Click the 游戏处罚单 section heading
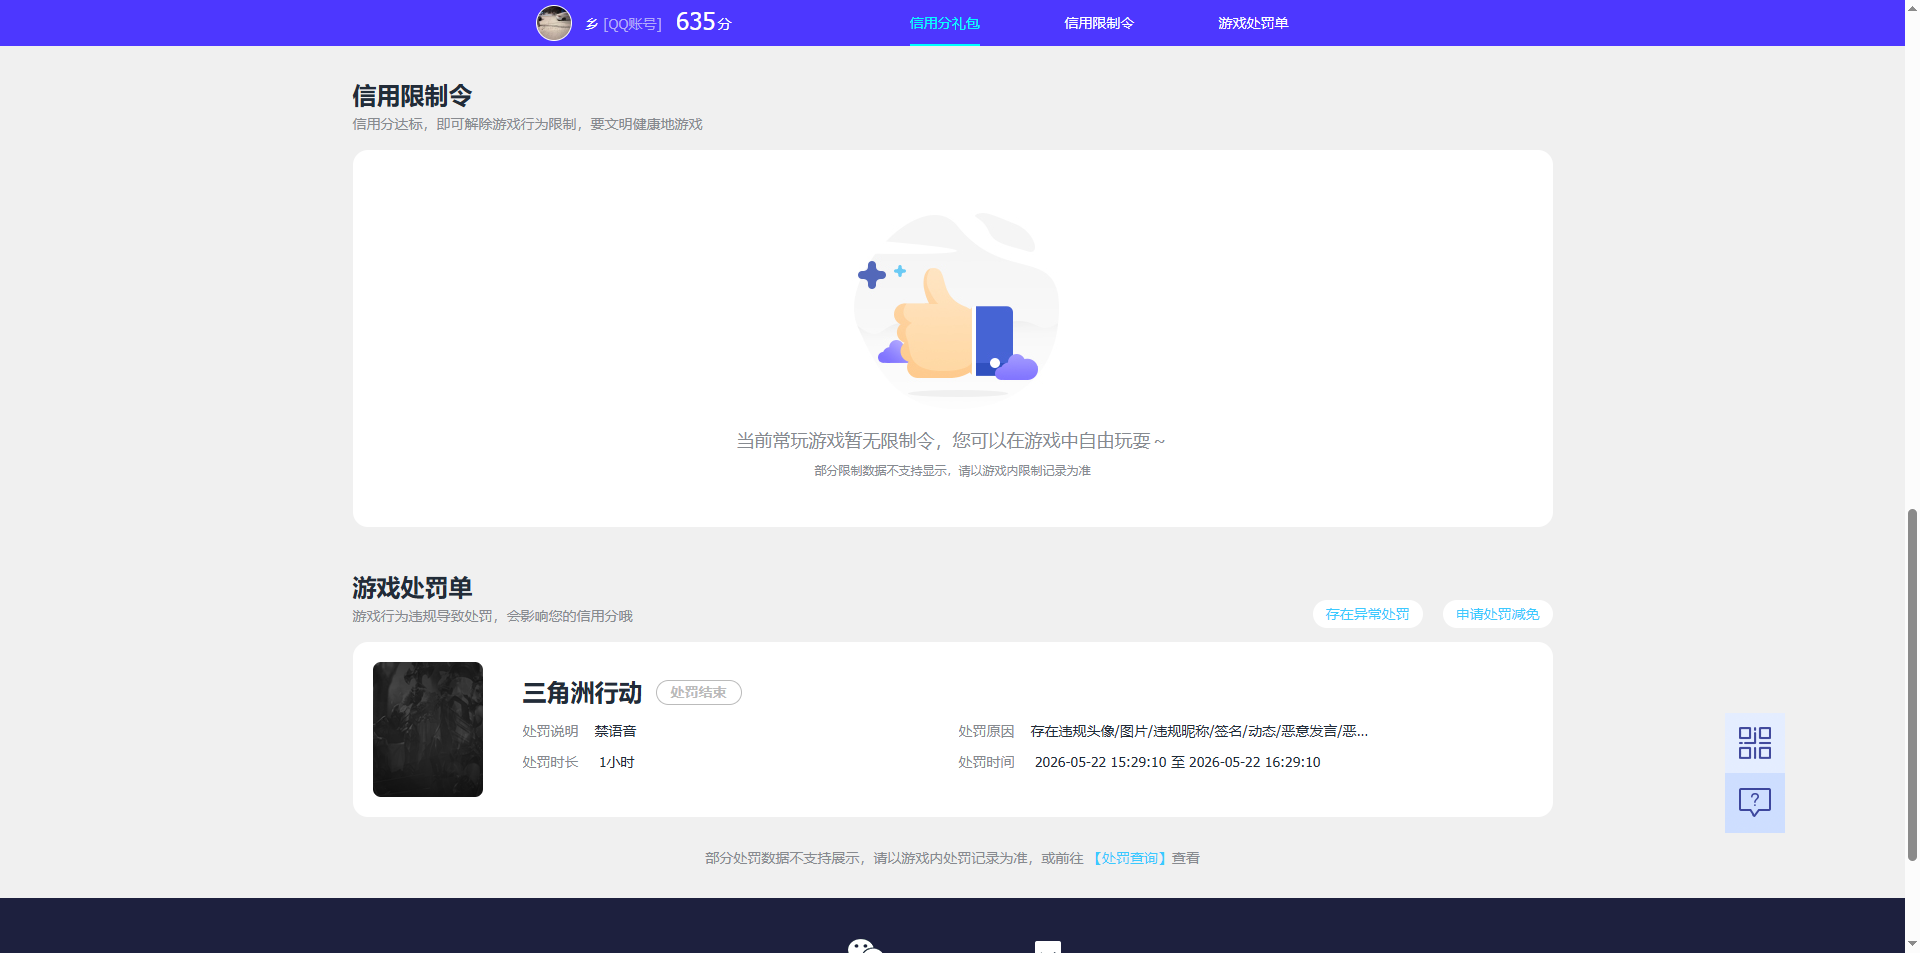The width and height of the screenshot is (1920, 953). point(412,588)
